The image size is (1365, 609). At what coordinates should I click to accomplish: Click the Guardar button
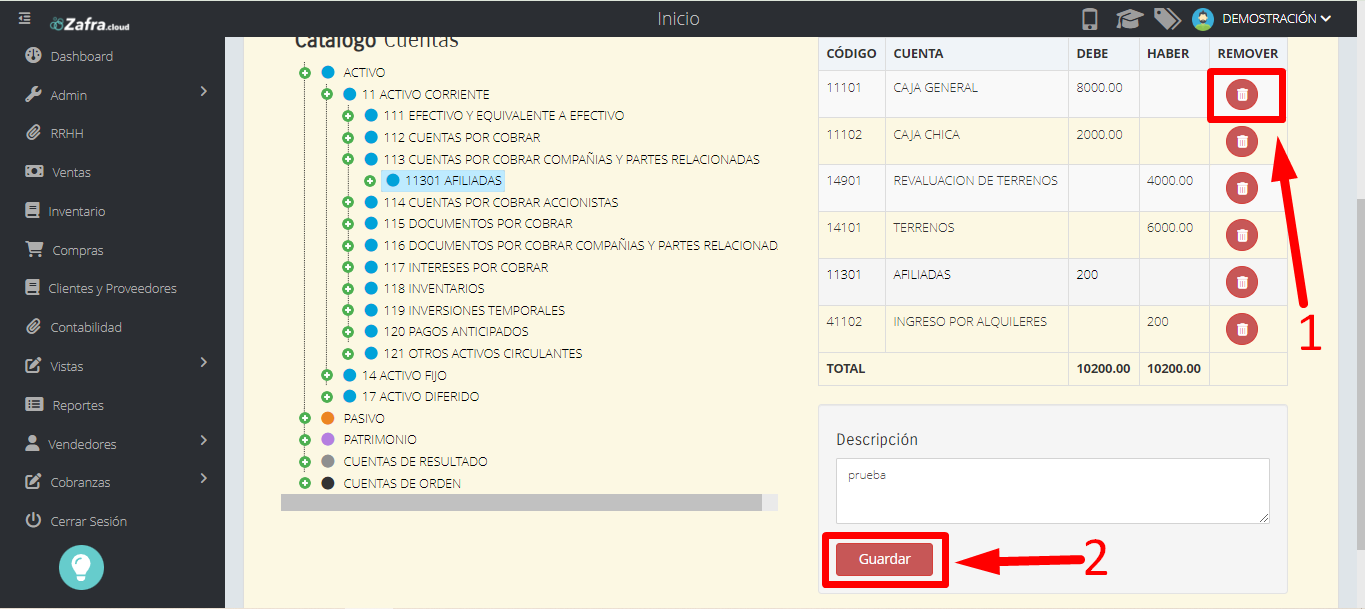pos(884,559)
